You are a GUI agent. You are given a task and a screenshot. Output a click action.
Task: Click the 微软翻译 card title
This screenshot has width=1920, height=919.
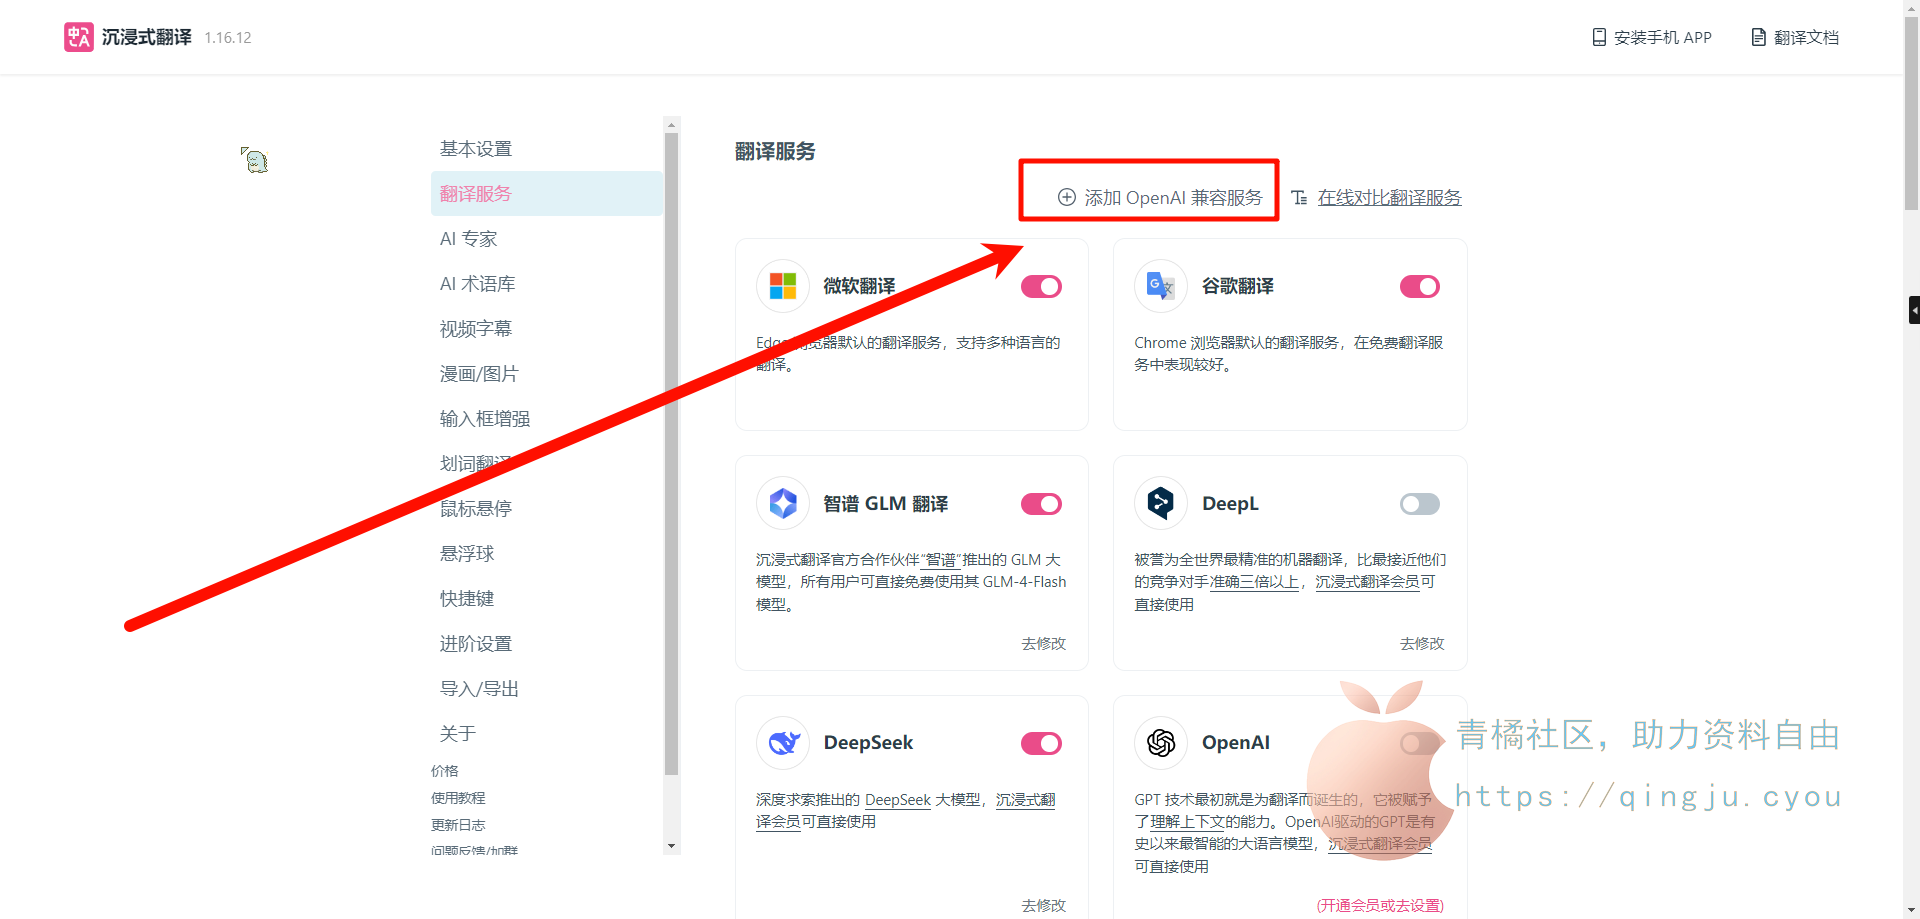(x=859, y=286)
